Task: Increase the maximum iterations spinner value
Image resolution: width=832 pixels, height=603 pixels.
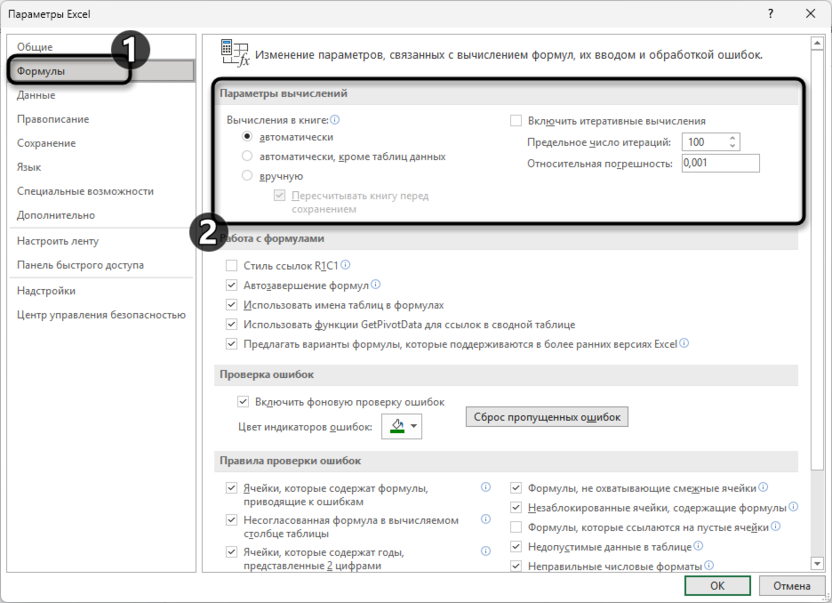Action: pyautogui.click(x=732, y=138)
